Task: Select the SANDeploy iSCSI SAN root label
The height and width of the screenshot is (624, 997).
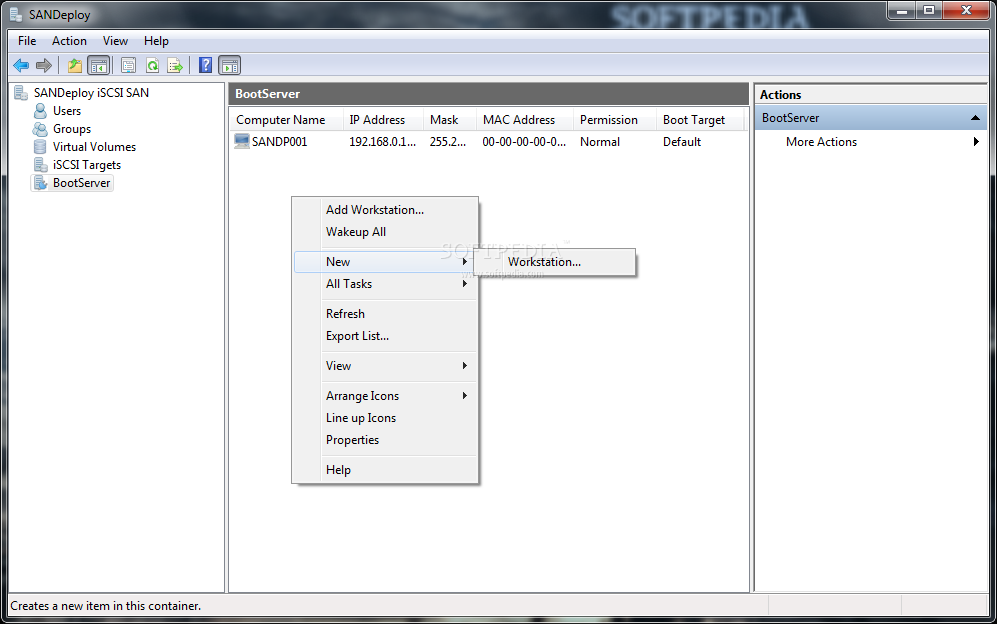Action: click(x=91, y=93)
